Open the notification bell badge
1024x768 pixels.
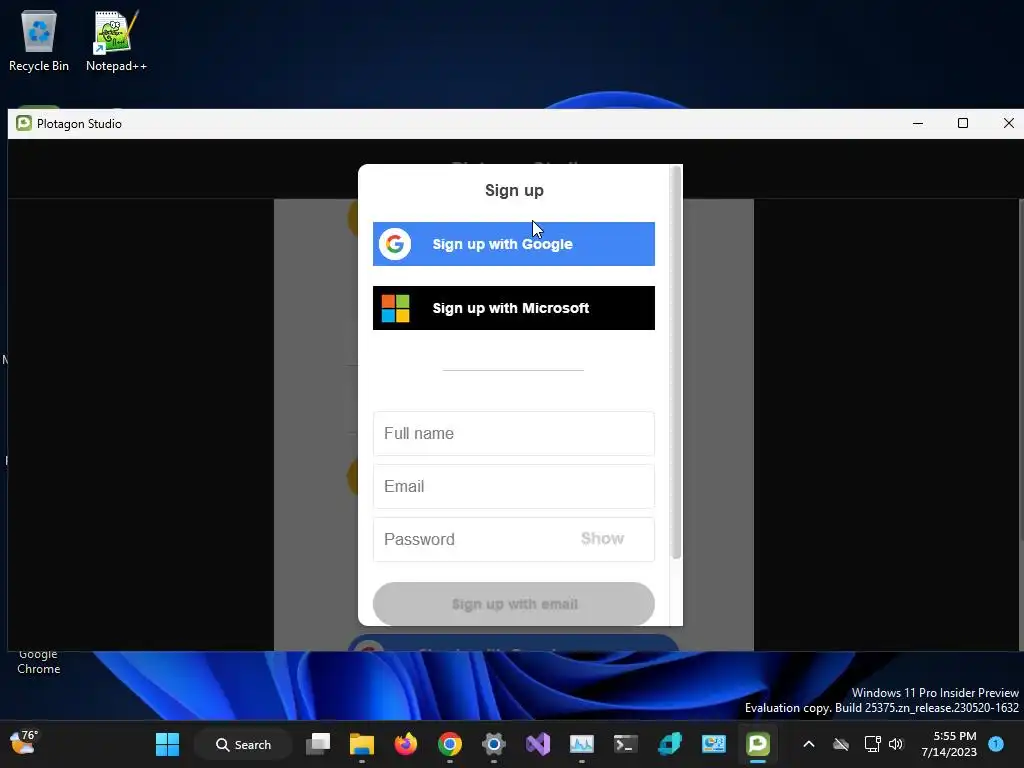click(996, 744)
